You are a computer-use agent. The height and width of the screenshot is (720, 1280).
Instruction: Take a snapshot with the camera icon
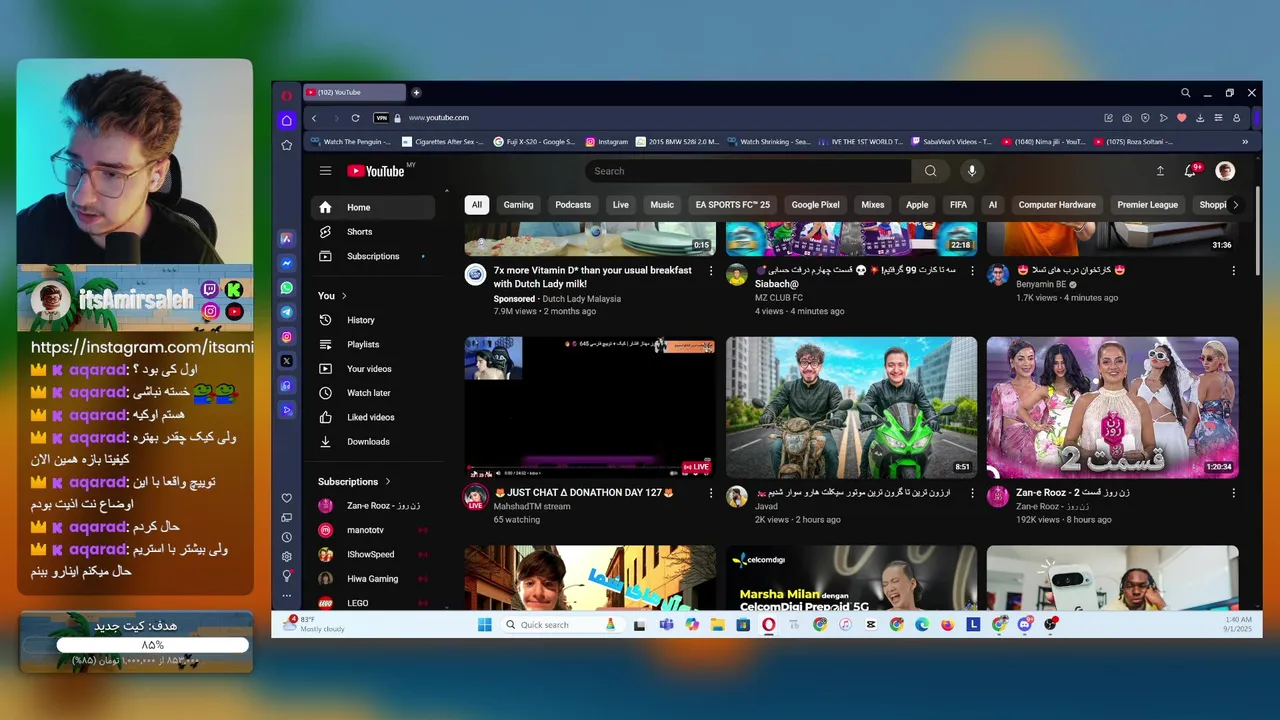(x=1127, y=118)
